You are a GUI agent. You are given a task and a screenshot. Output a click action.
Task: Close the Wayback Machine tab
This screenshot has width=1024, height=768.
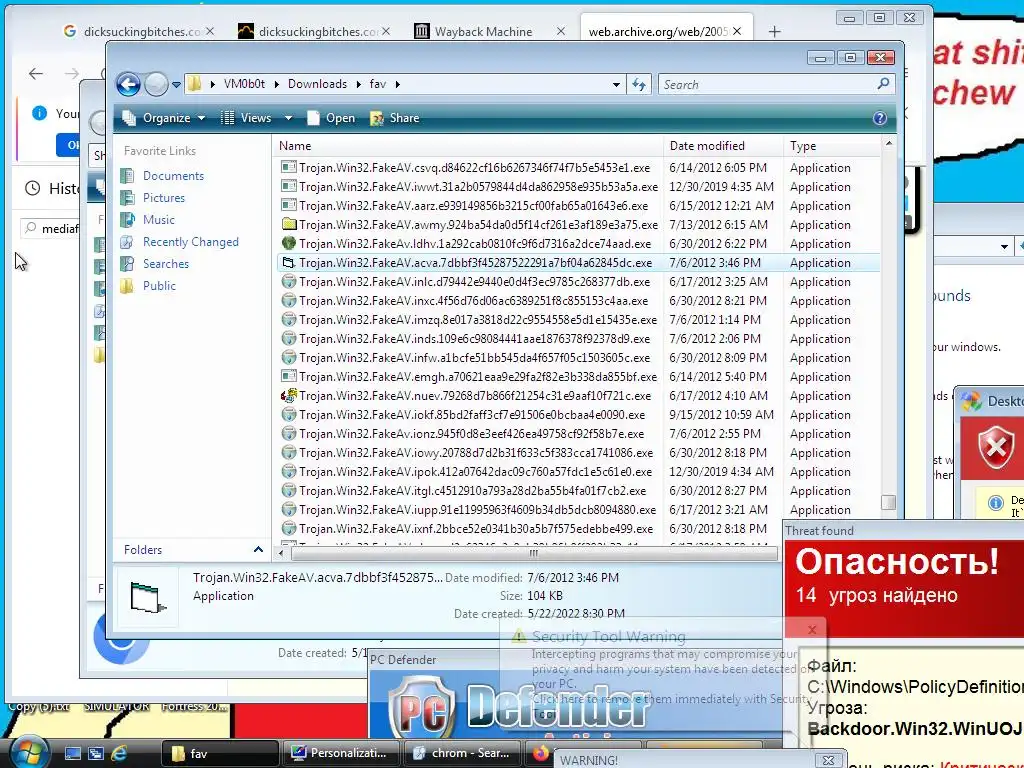tap(560, 31)
